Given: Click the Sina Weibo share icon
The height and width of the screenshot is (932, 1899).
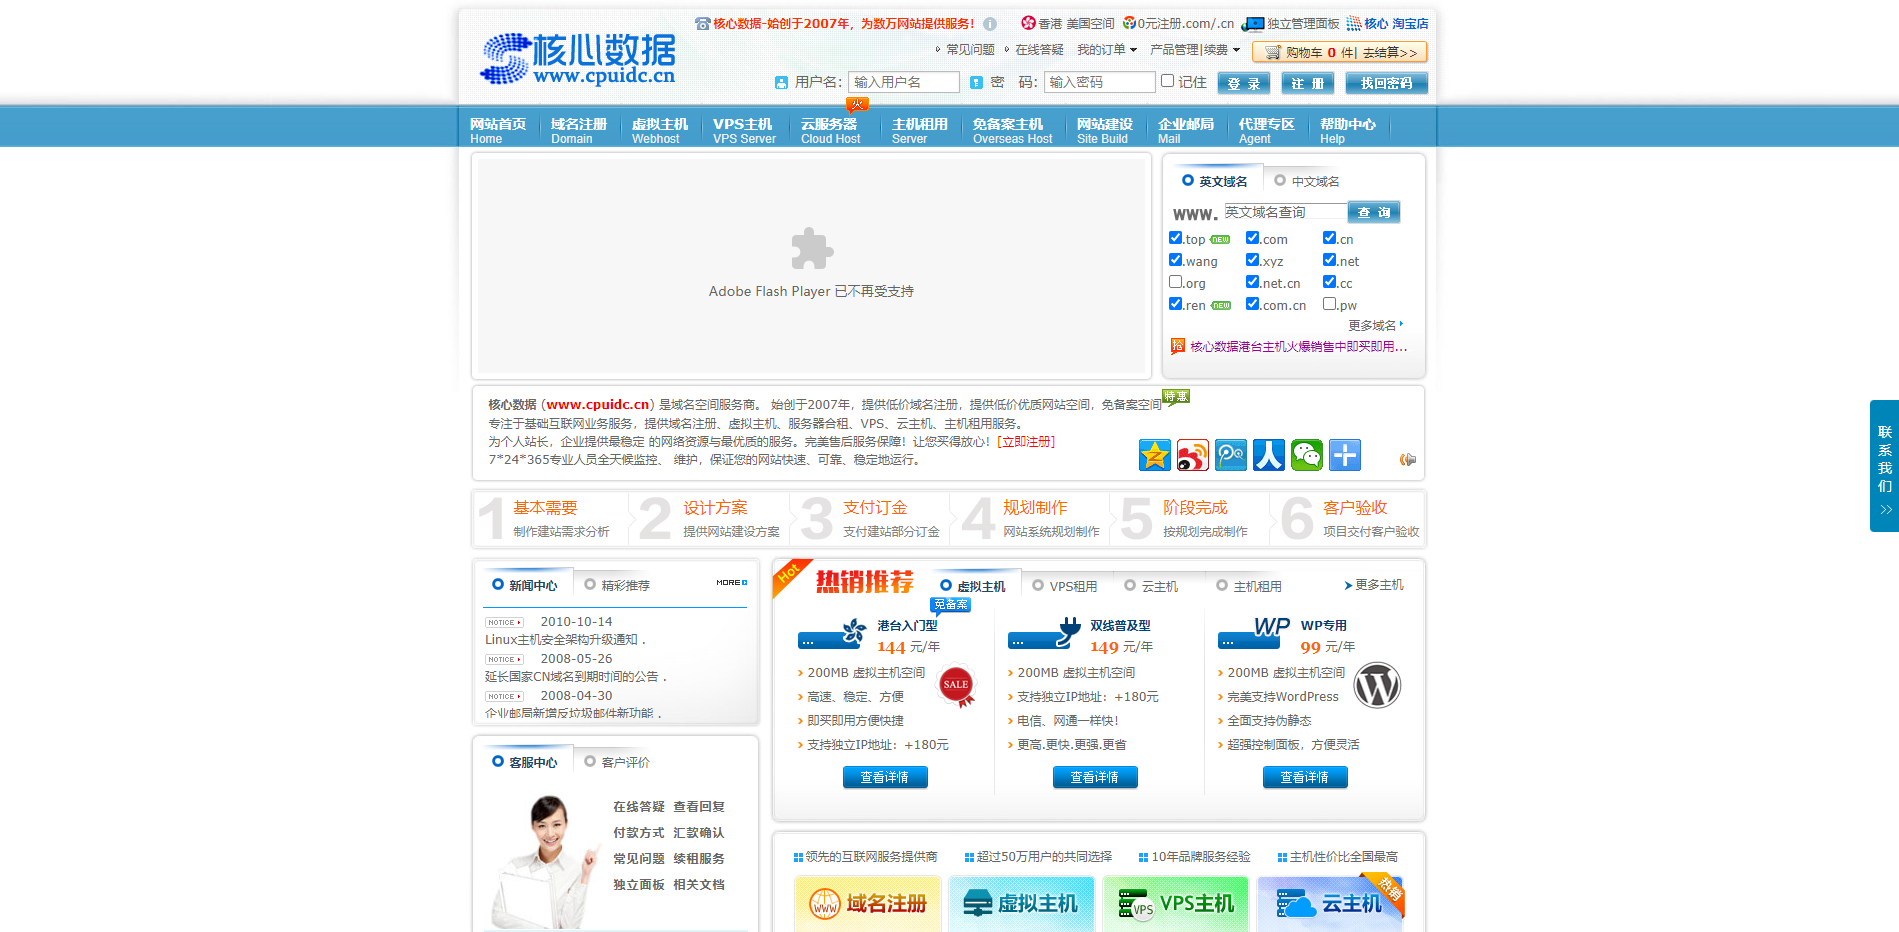Looking at the screenshot, I should [1192, 455].
